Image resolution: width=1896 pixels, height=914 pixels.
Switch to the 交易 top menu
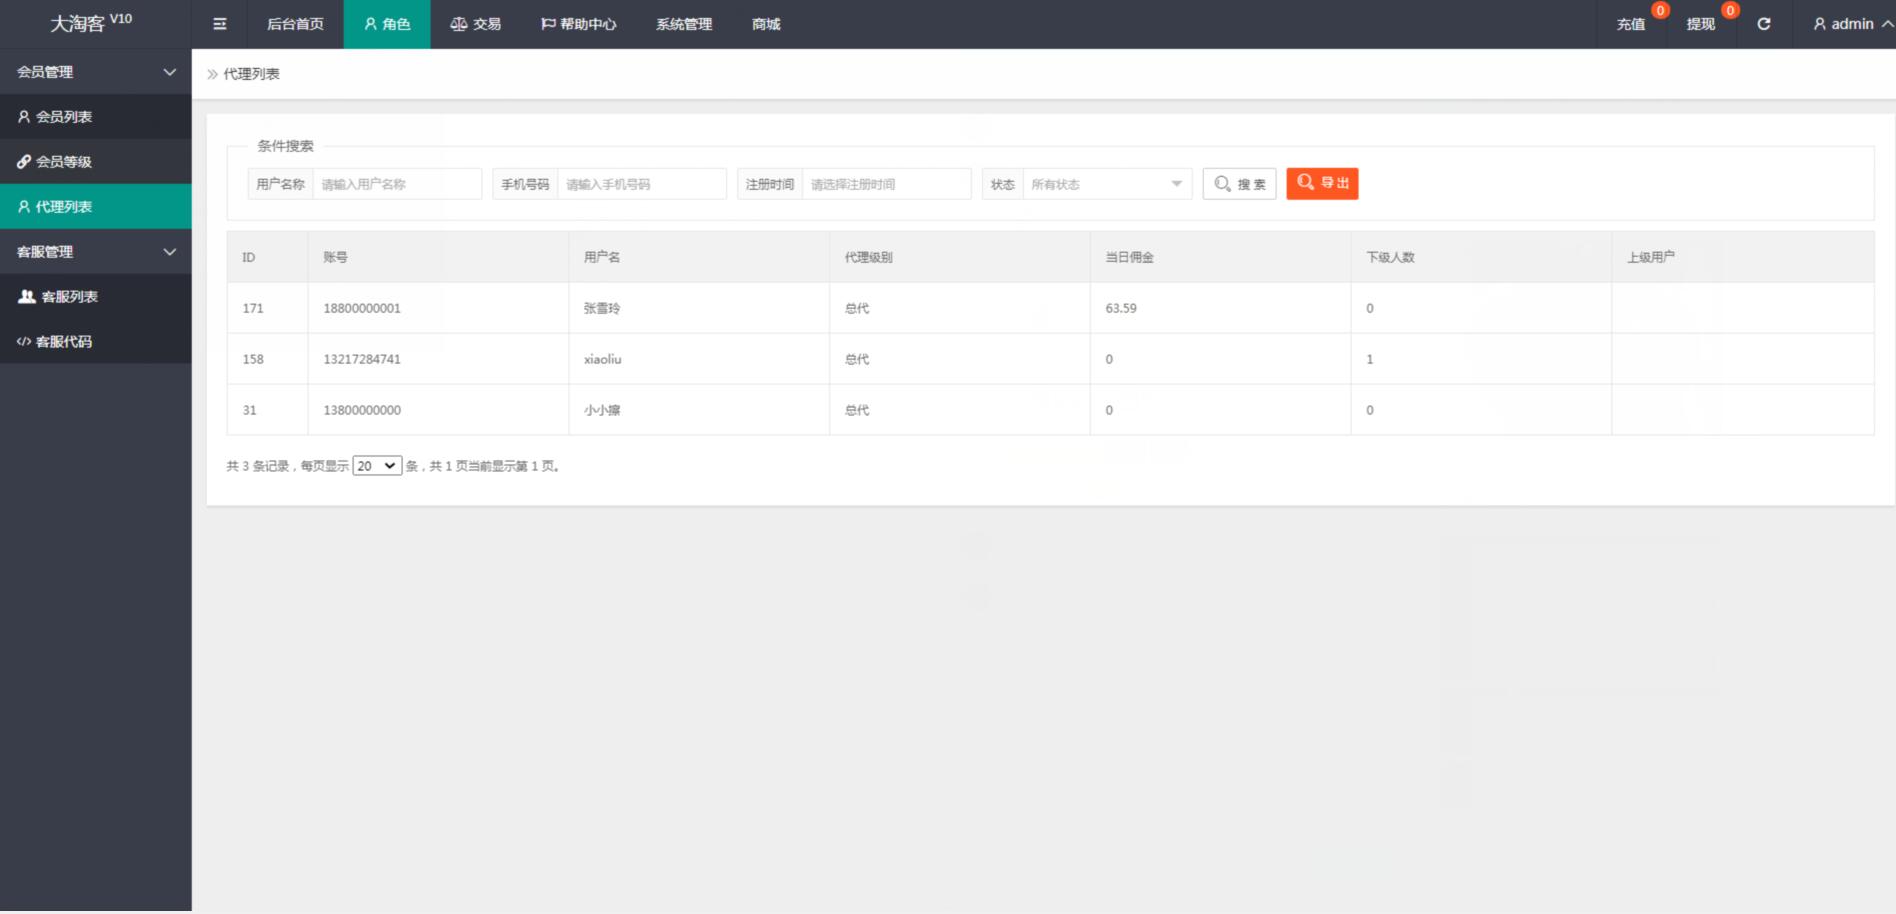(x=476, y=24)
